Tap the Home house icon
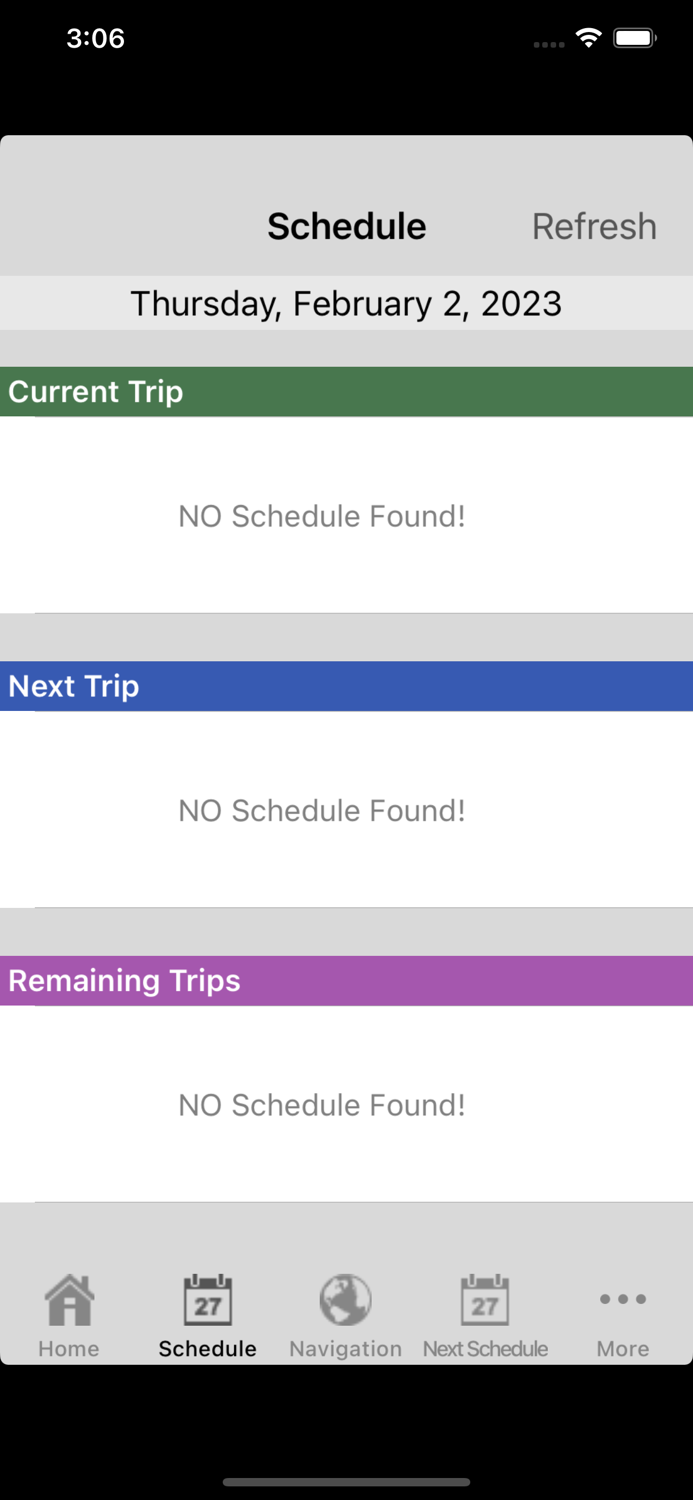 [69, 1299]
